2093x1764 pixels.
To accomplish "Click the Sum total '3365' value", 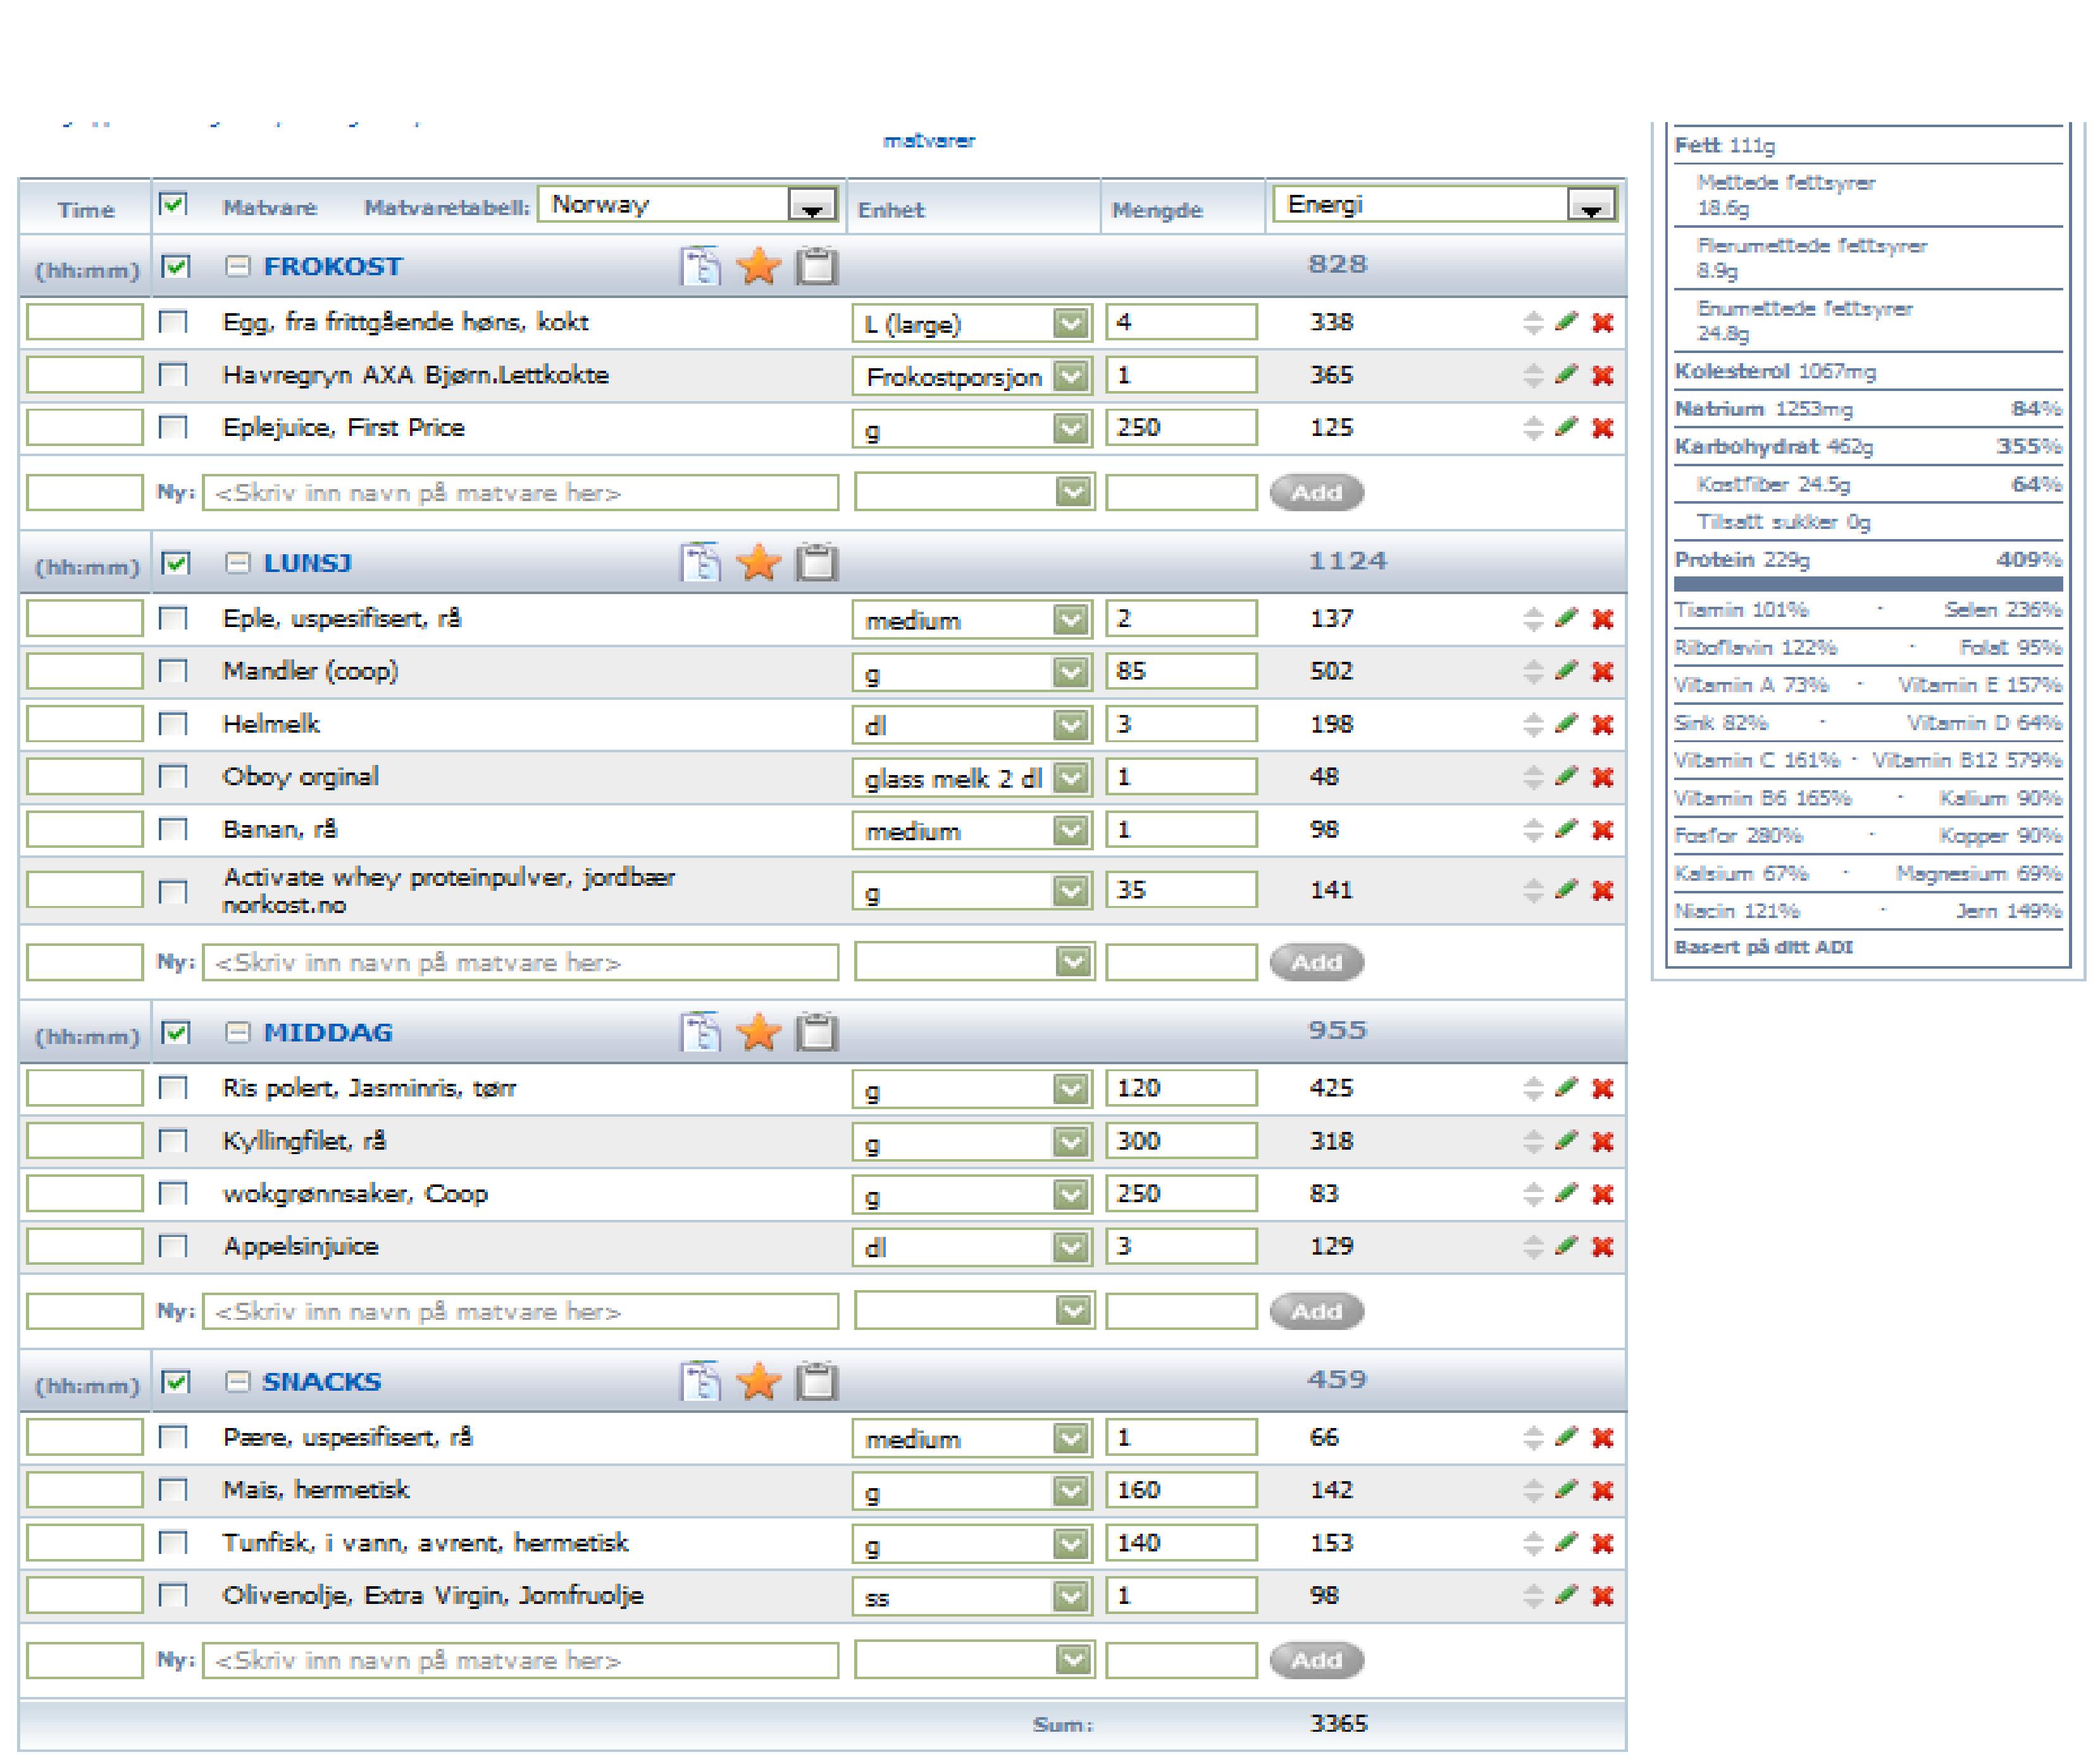I will pyautogui.click(x=1338, y=1724).
